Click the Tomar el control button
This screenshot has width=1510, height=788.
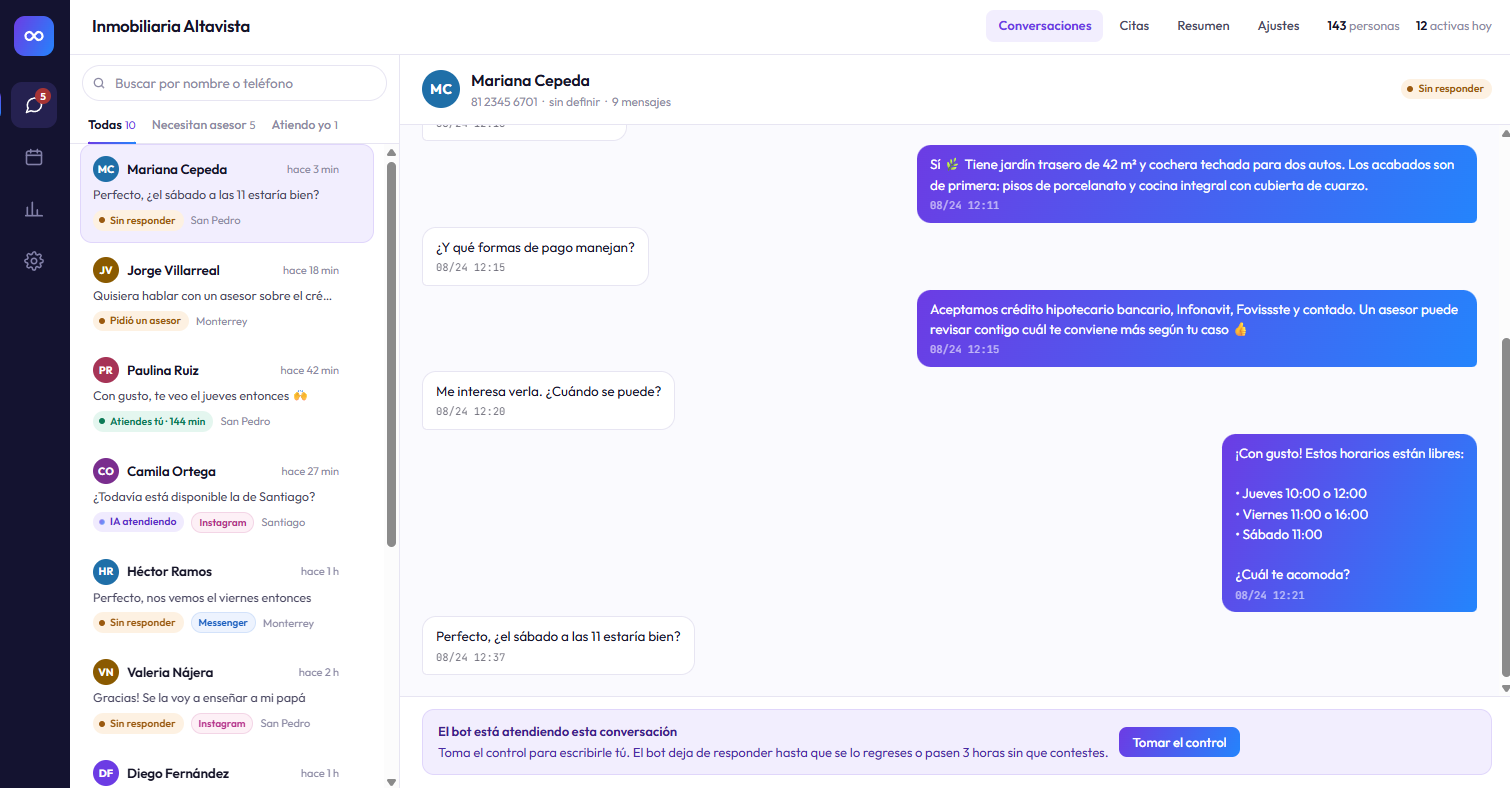1179,742
